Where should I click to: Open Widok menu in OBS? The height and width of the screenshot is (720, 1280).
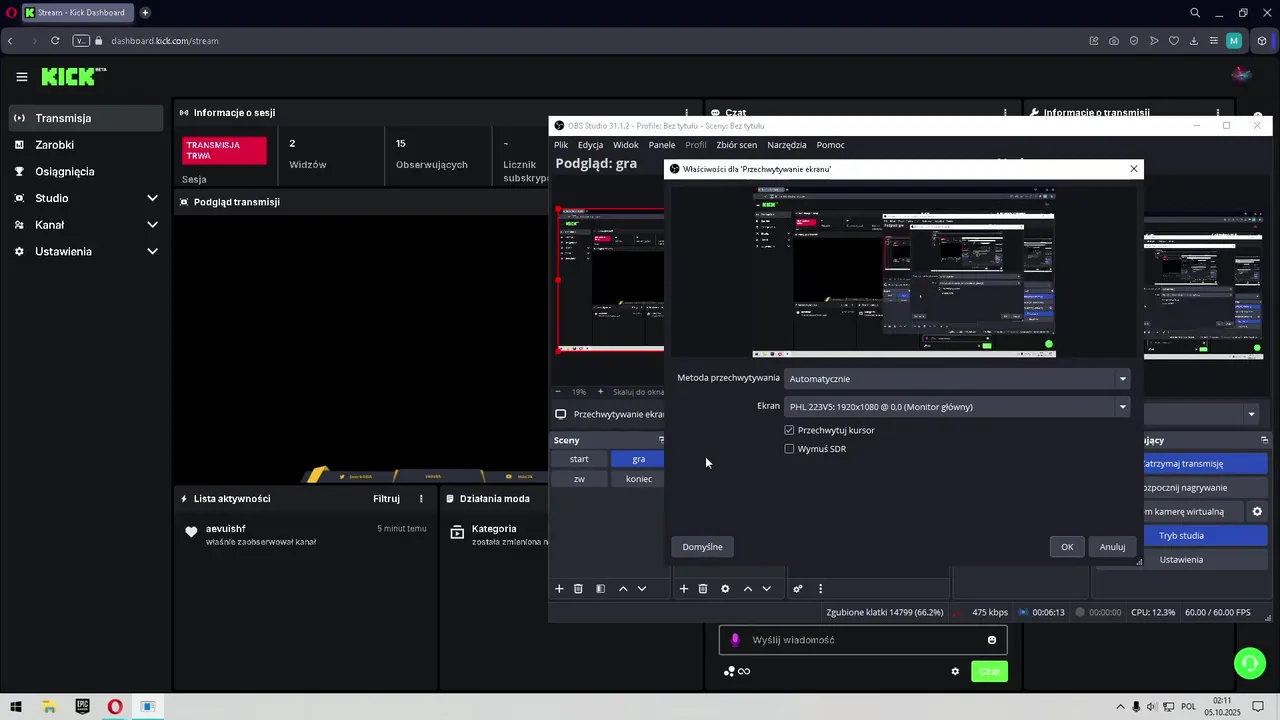626,145
